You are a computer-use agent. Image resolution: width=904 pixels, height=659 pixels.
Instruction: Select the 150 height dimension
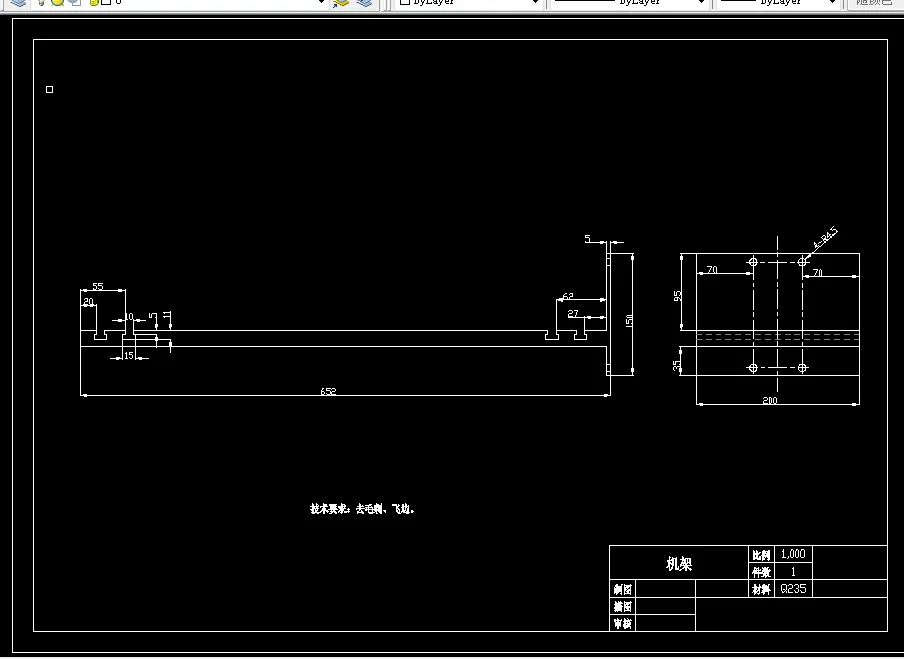pos(629,321)
